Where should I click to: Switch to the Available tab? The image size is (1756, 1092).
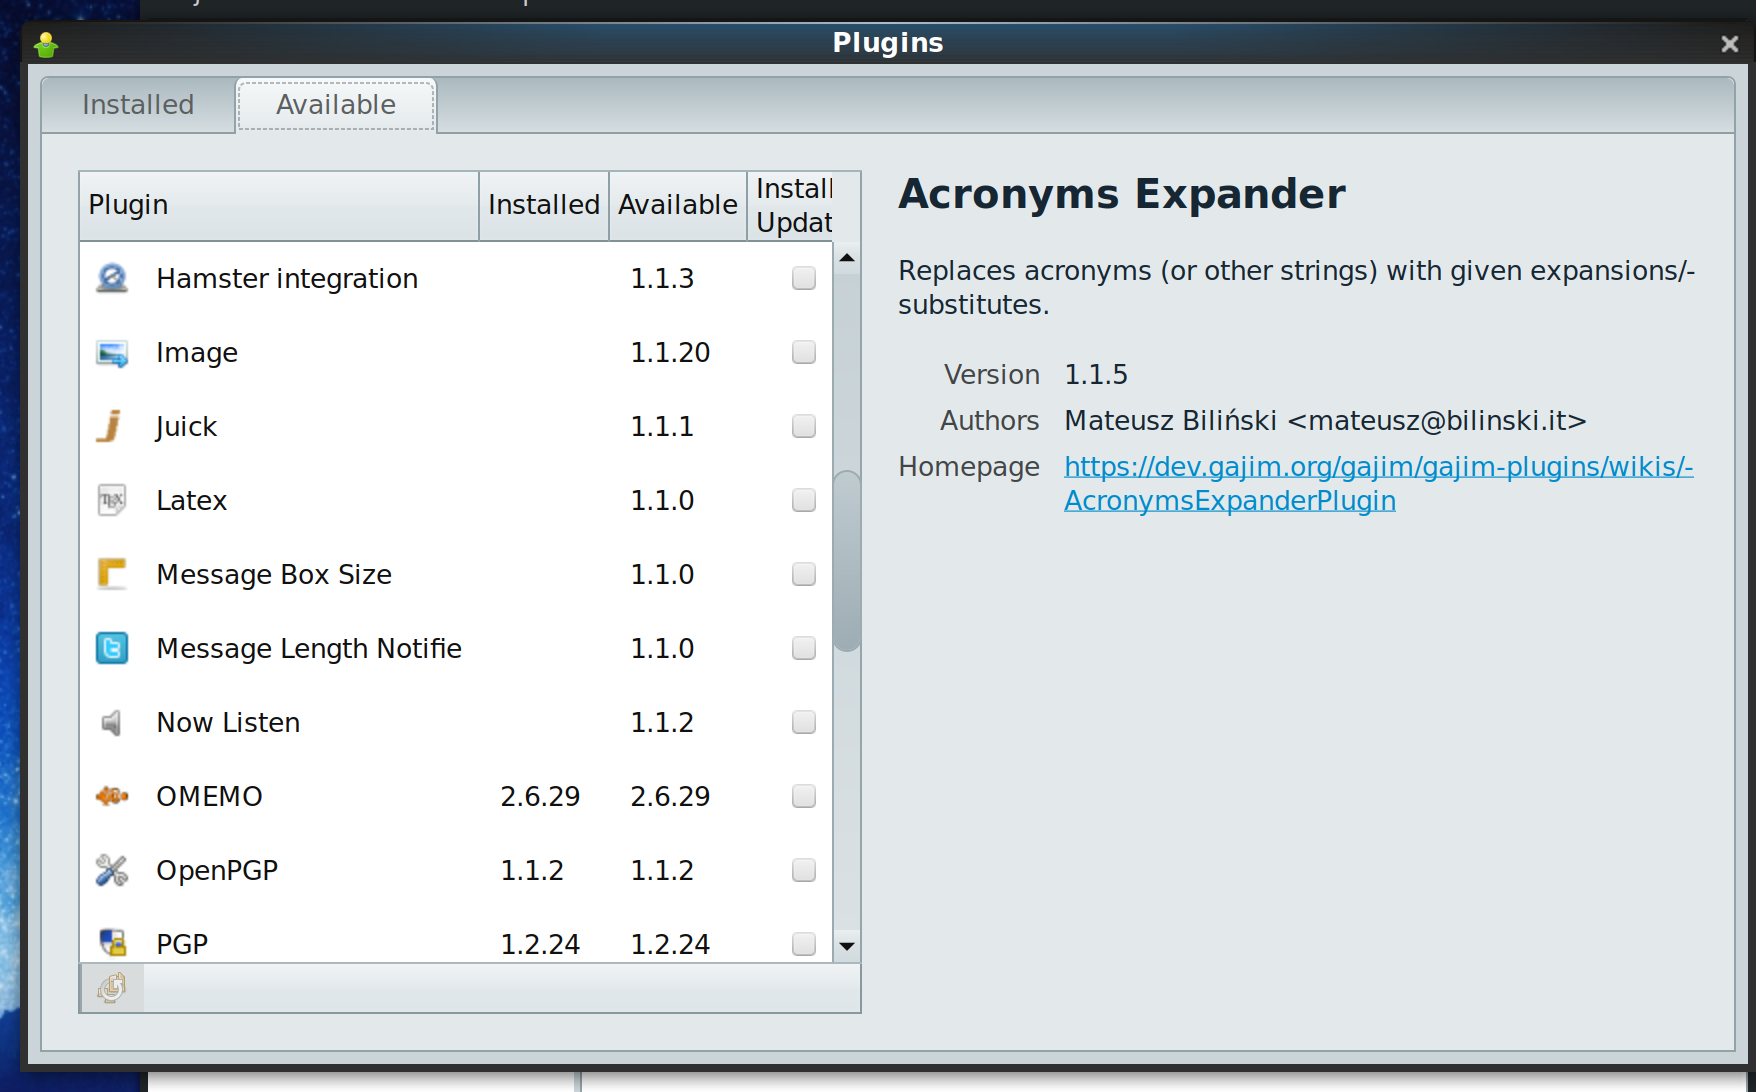(x=336, y=105)
